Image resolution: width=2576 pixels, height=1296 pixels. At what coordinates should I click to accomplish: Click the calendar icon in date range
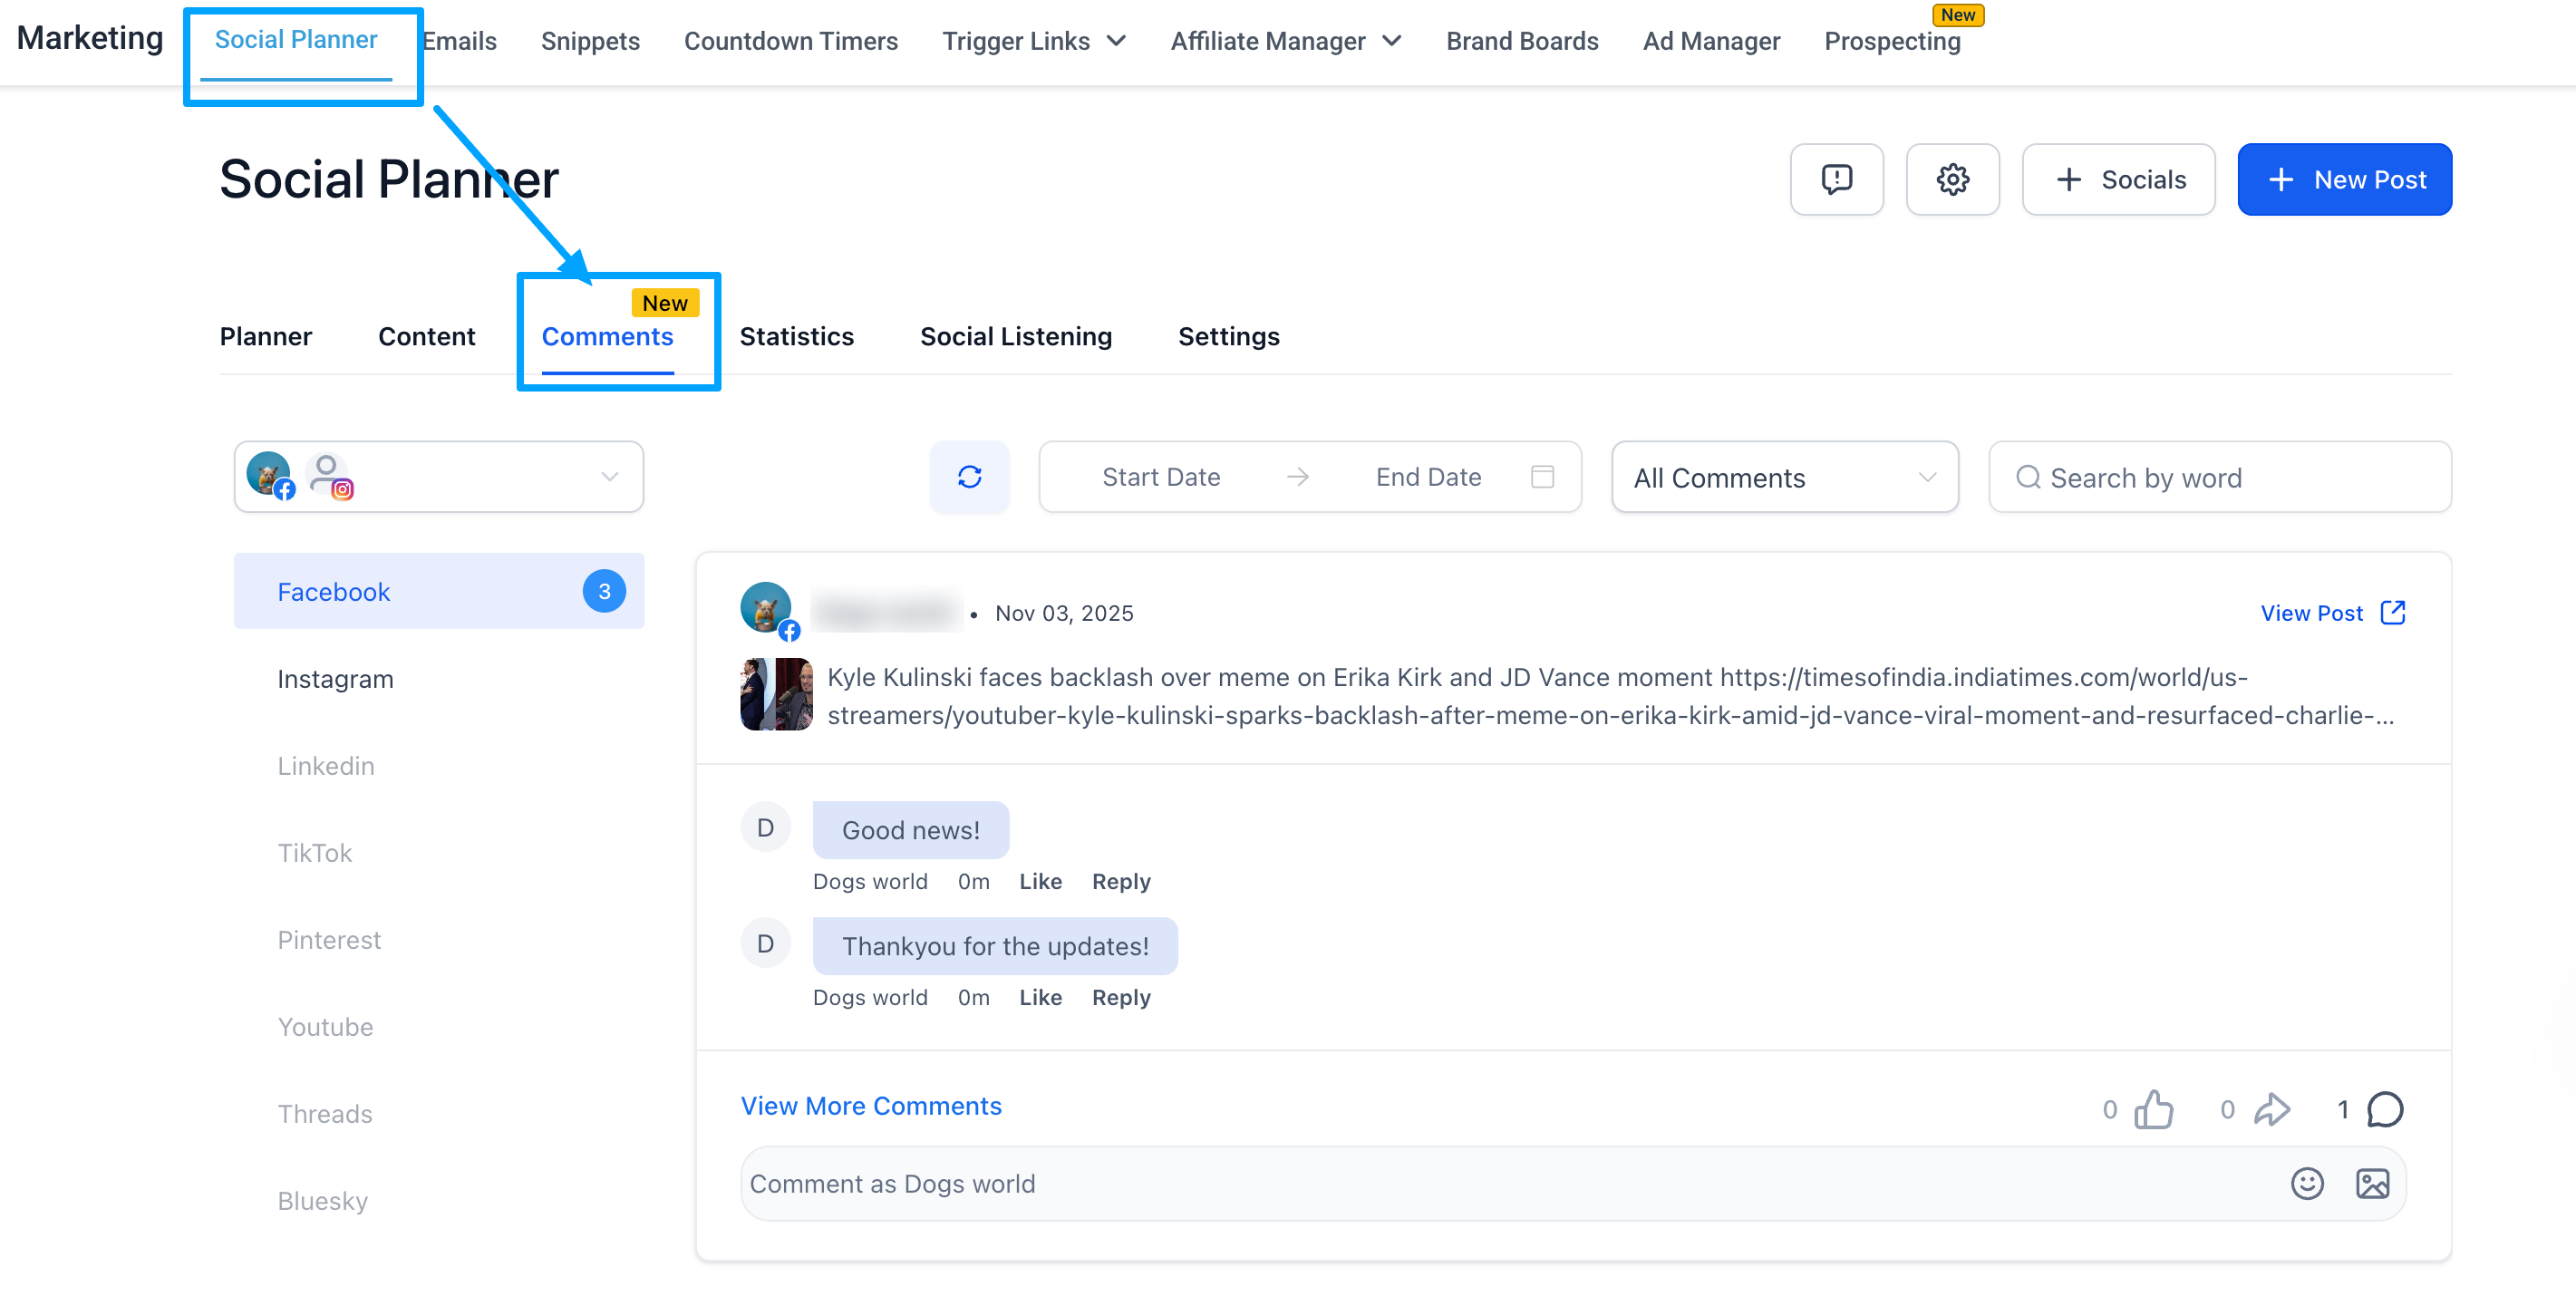[x=1542, y=477]
